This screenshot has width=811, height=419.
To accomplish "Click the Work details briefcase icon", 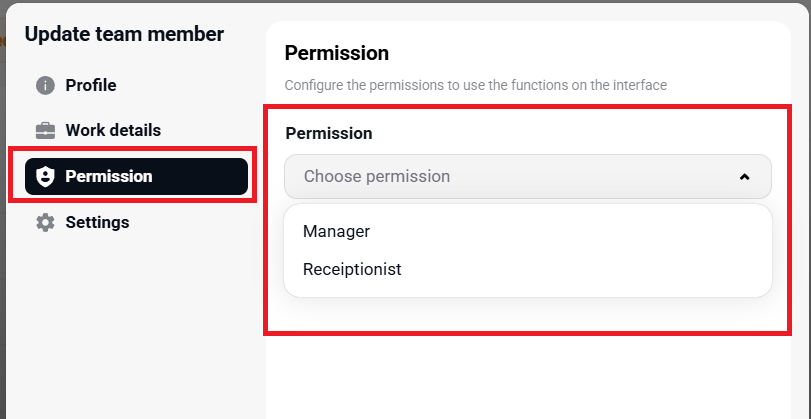I will (x=45, y=131).
